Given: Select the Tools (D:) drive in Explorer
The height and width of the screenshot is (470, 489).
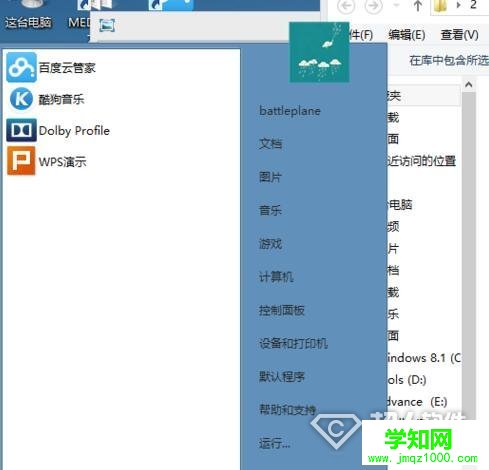Looking at the screenshot, I should click(407, 380).
